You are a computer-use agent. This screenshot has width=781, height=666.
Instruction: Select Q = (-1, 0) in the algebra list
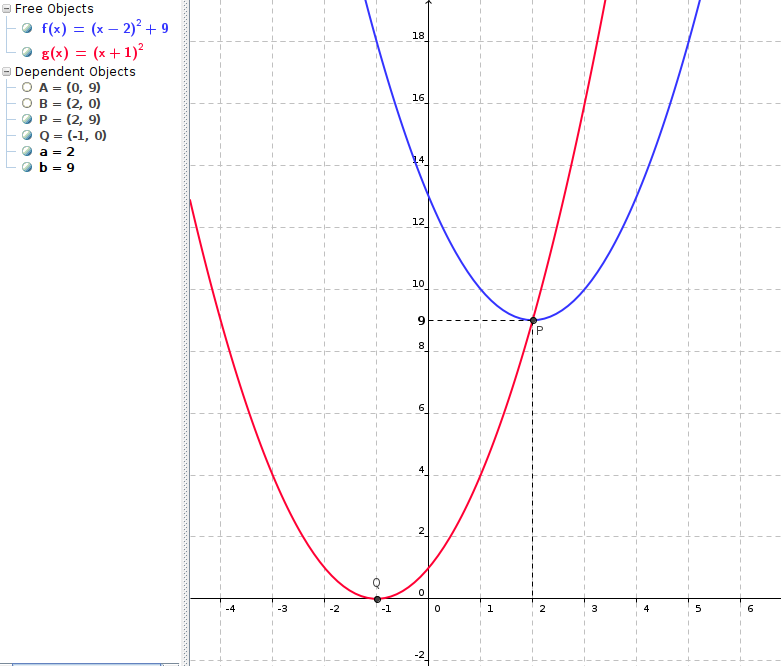pos(73,136)
